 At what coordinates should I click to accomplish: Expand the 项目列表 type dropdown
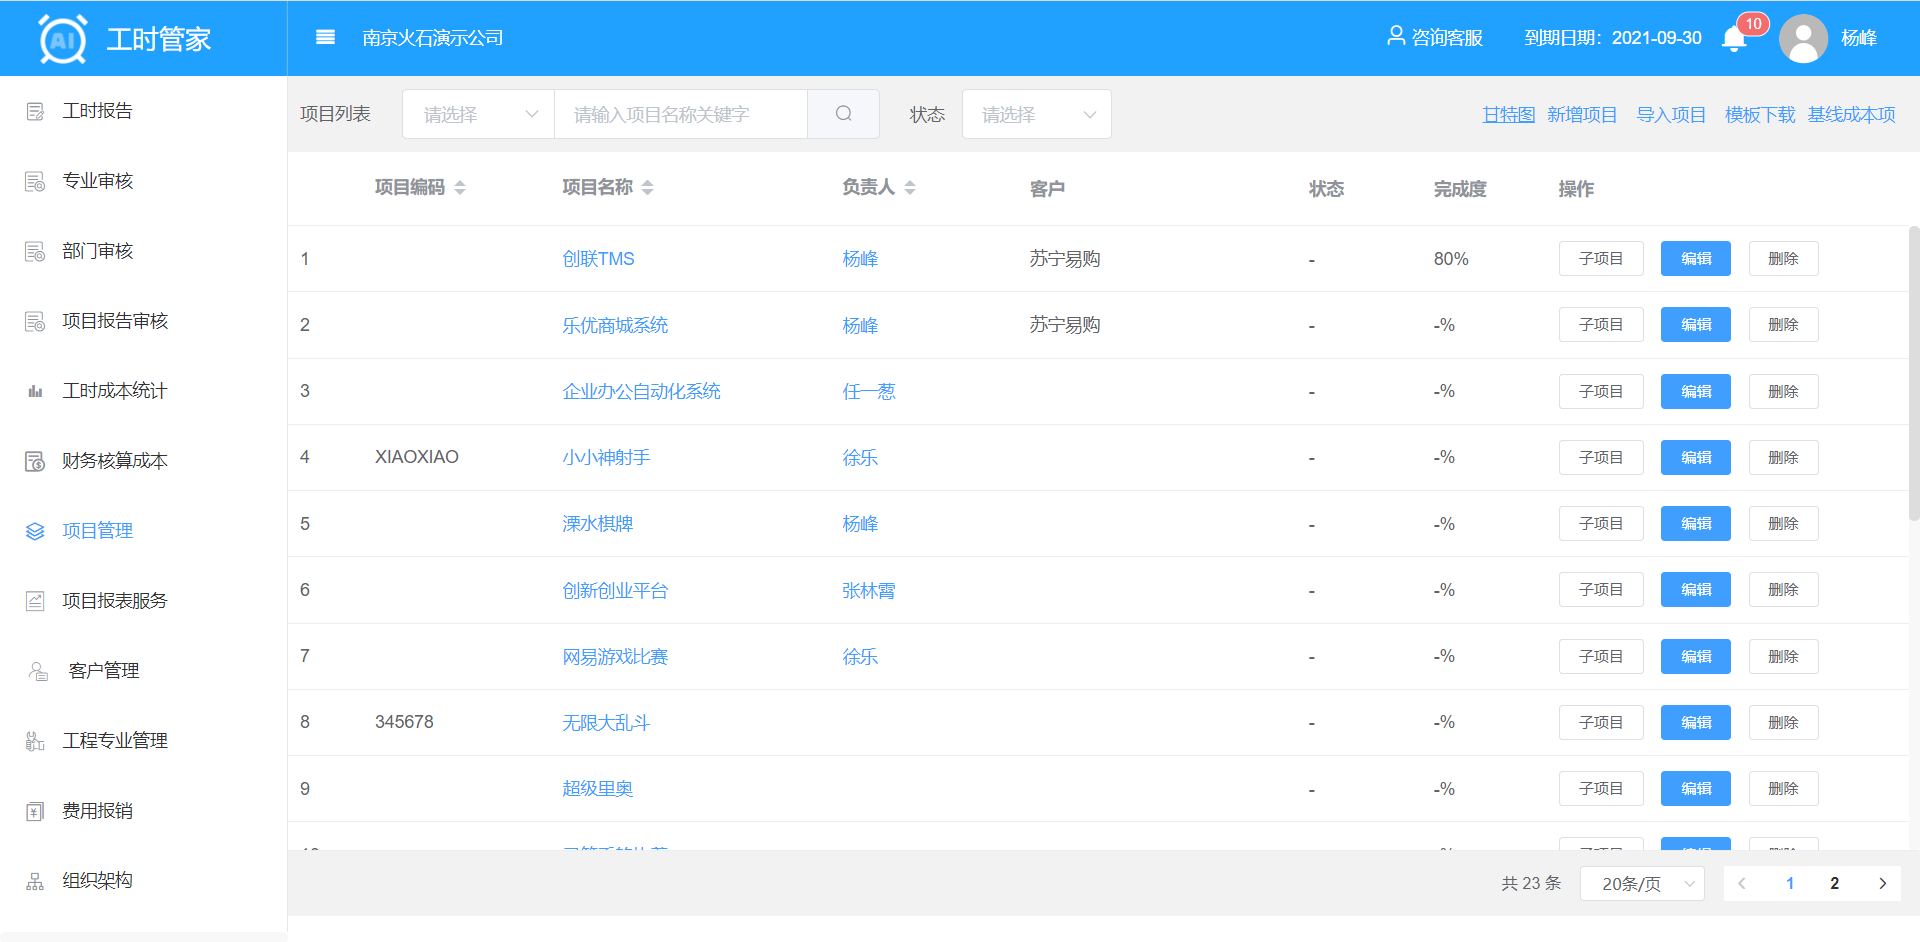(479, 114)
